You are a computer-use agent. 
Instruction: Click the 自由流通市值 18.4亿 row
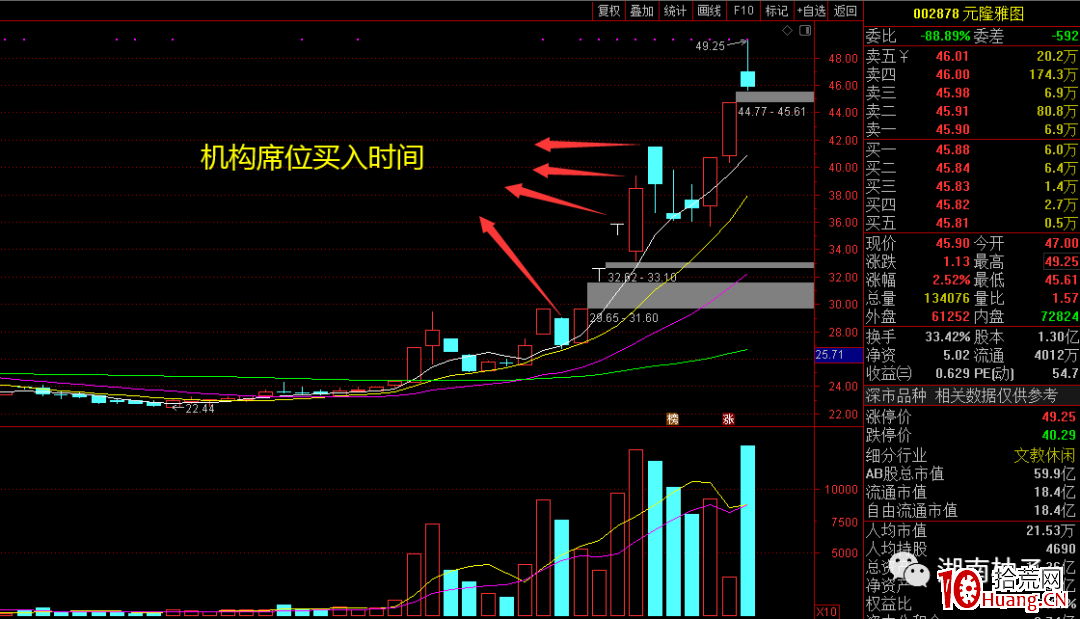coord(970,510)
